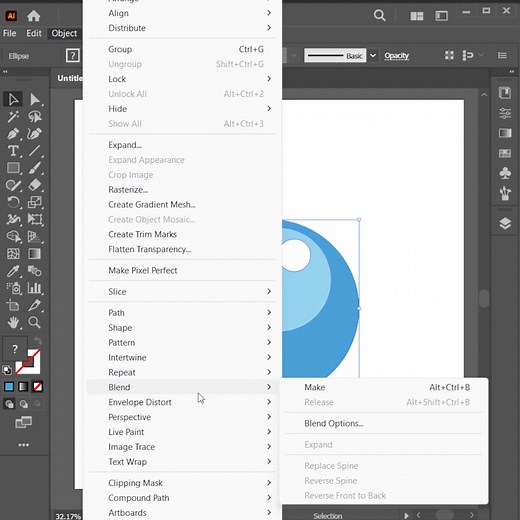Expand the Lock submenu

tap(269, 79)
